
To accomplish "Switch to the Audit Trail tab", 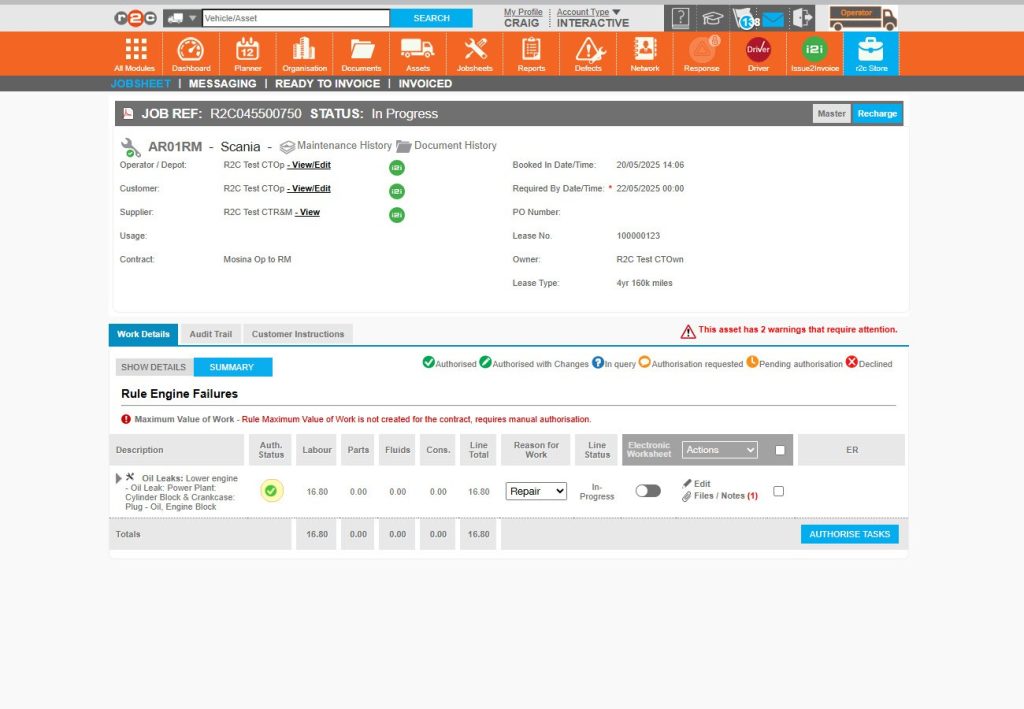I will pyautogui.click(x=210, y=334).
